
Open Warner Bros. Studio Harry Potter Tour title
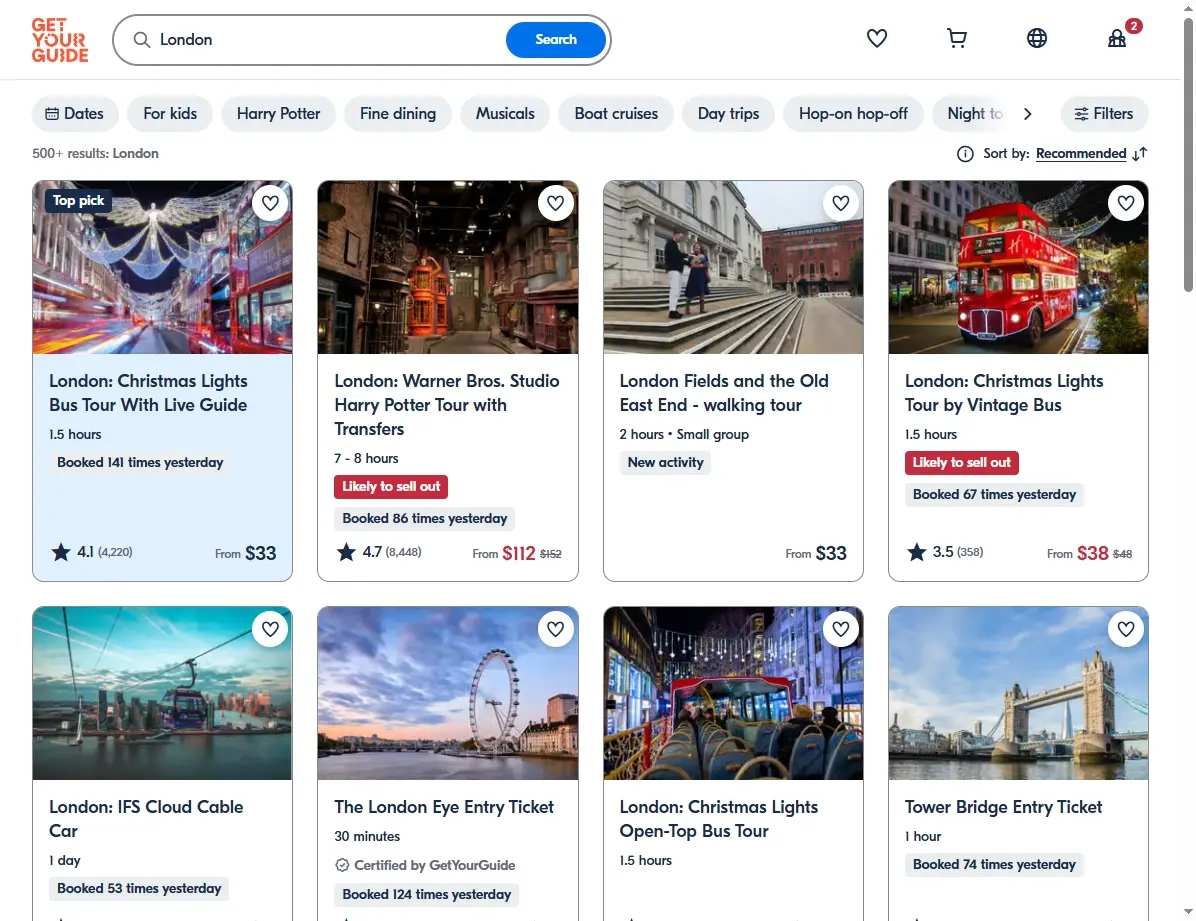click(x=447, y=405)
